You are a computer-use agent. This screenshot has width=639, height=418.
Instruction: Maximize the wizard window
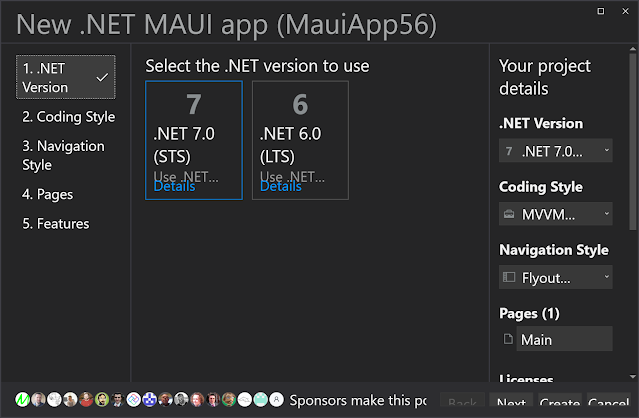click(x=601, y=11)
